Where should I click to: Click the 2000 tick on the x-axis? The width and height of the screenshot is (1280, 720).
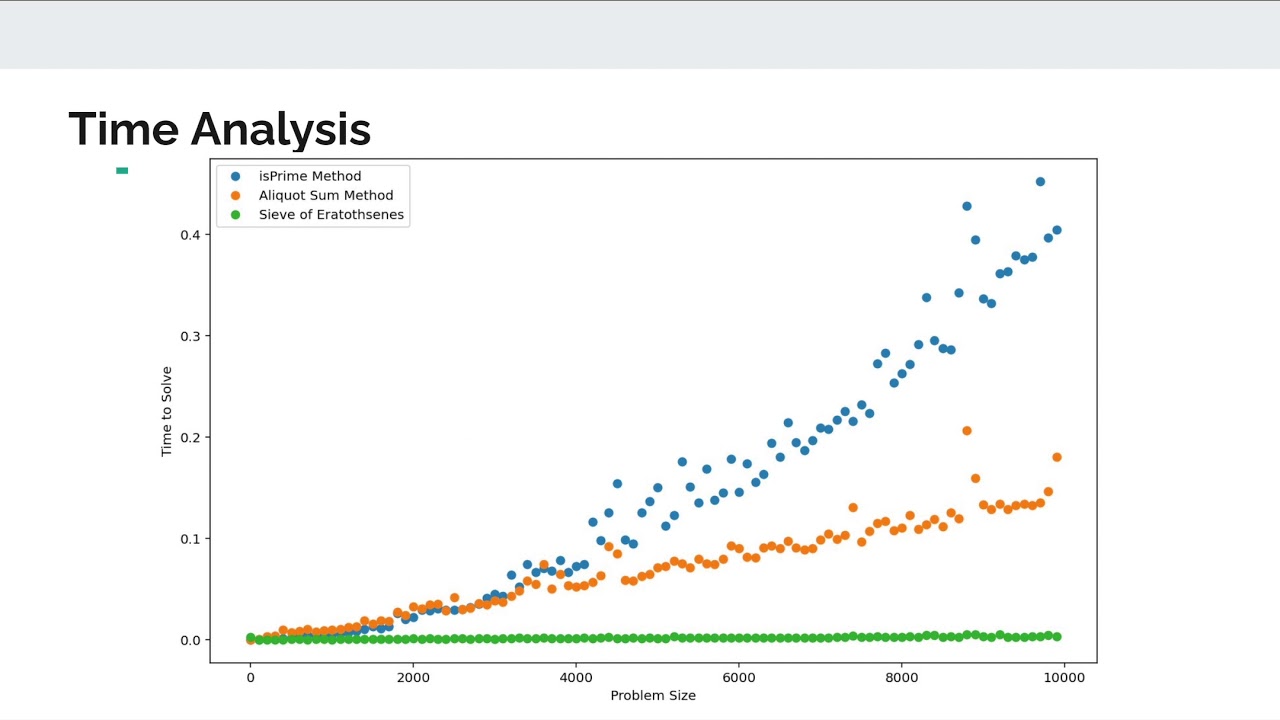pos(413,676)
